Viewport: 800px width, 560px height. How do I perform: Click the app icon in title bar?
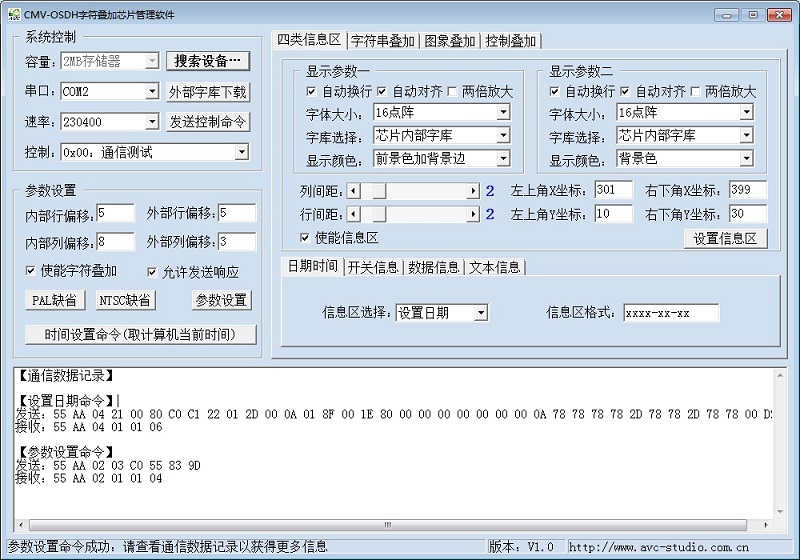[14, 12]
